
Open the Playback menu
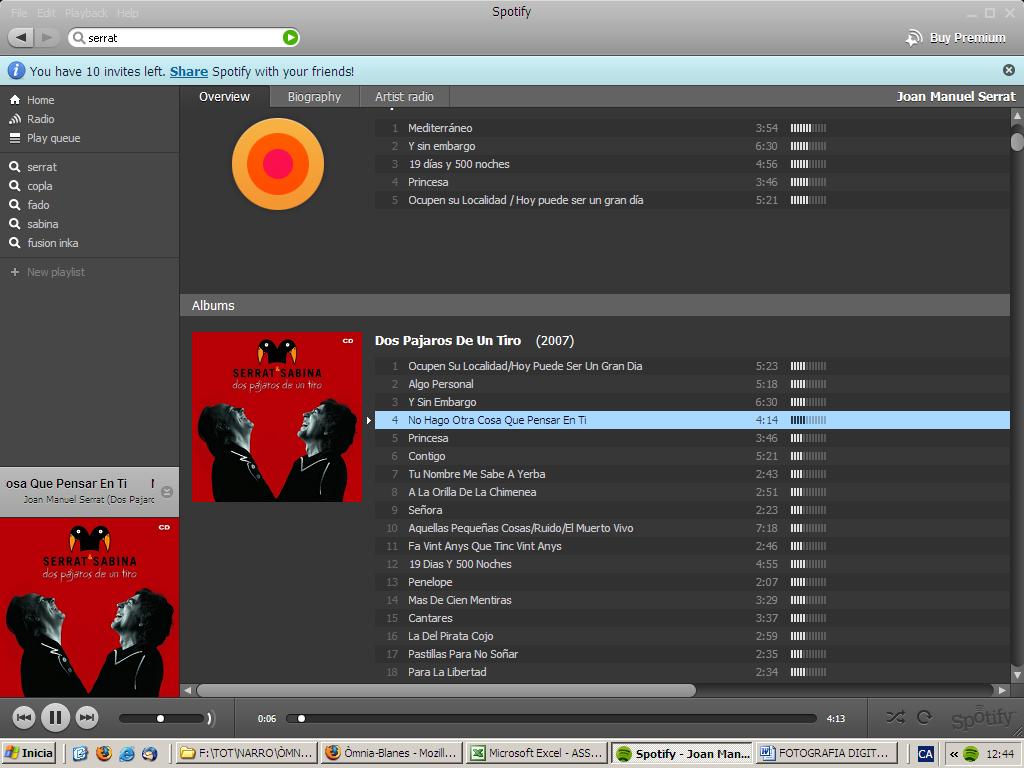coord(86,12)
